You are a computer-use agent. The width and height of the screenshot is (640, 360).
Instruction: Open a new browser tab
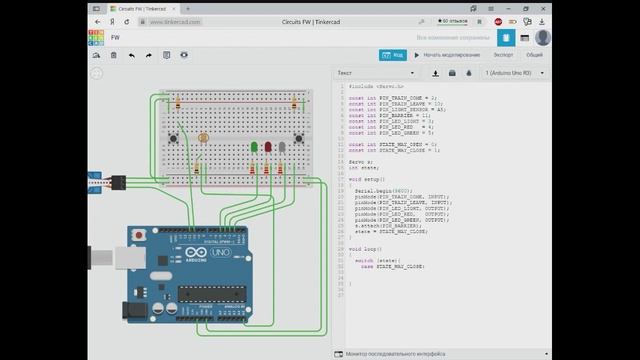click(x=188, y=9)
